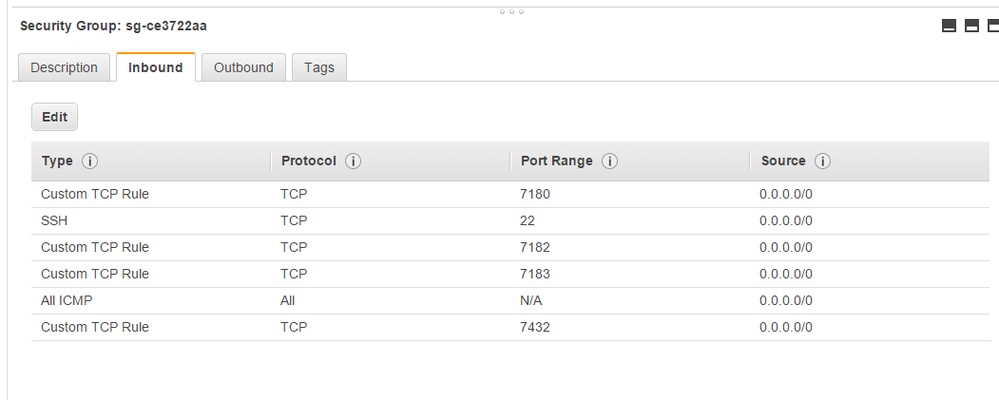
Task: Click the Source column header
Action: [x=783, y=161]
